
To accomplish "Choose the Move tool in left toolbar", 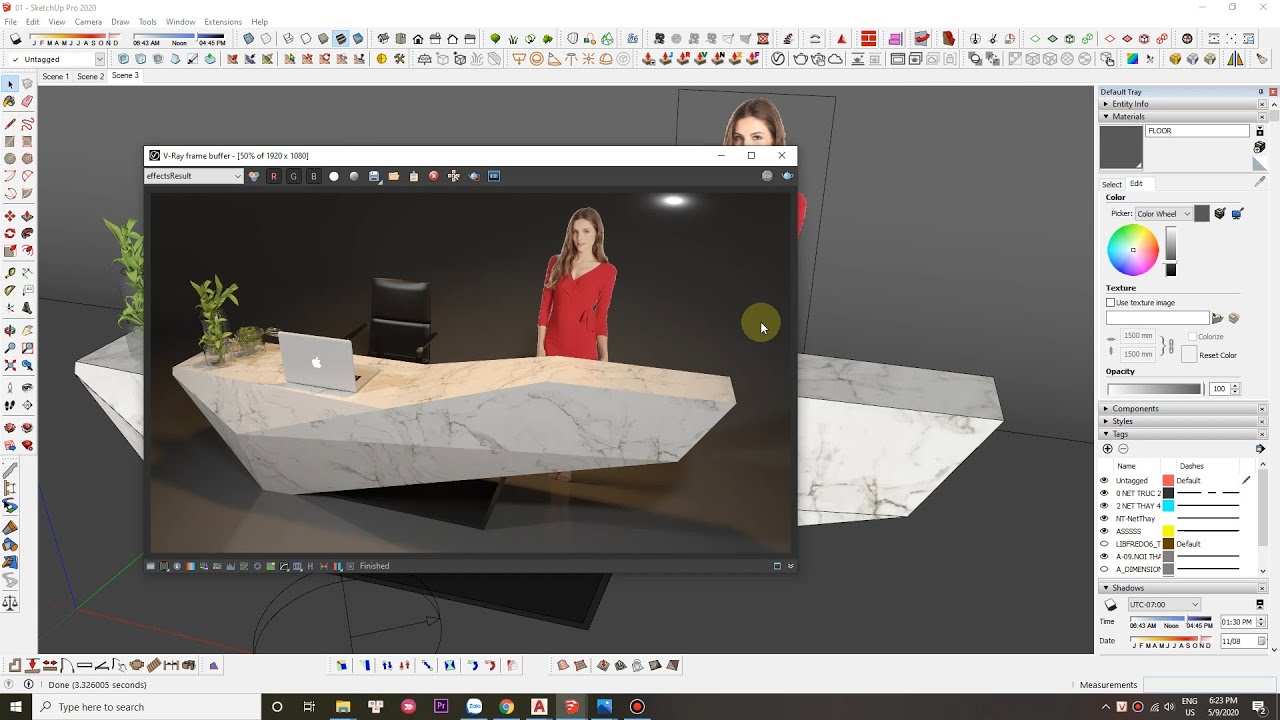I will (x=10, y=216).
